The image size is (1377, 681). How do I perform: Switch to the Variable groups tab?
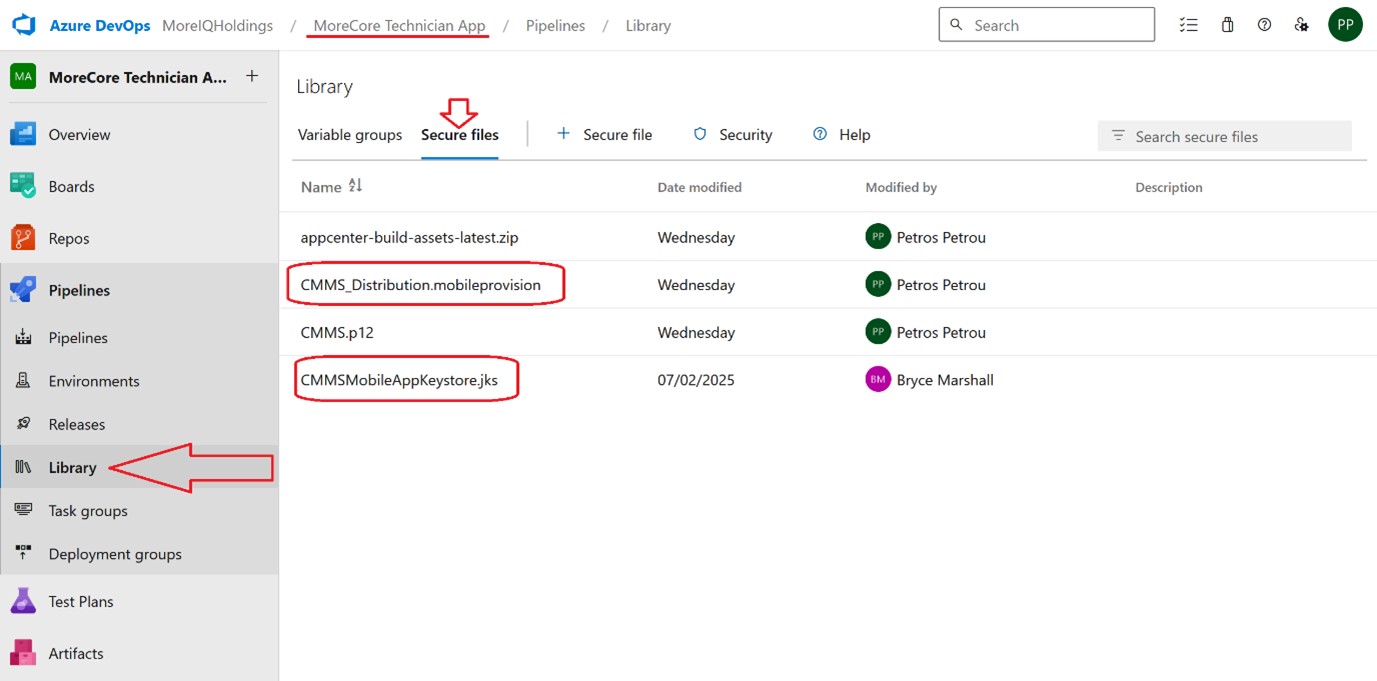point(350,135)
